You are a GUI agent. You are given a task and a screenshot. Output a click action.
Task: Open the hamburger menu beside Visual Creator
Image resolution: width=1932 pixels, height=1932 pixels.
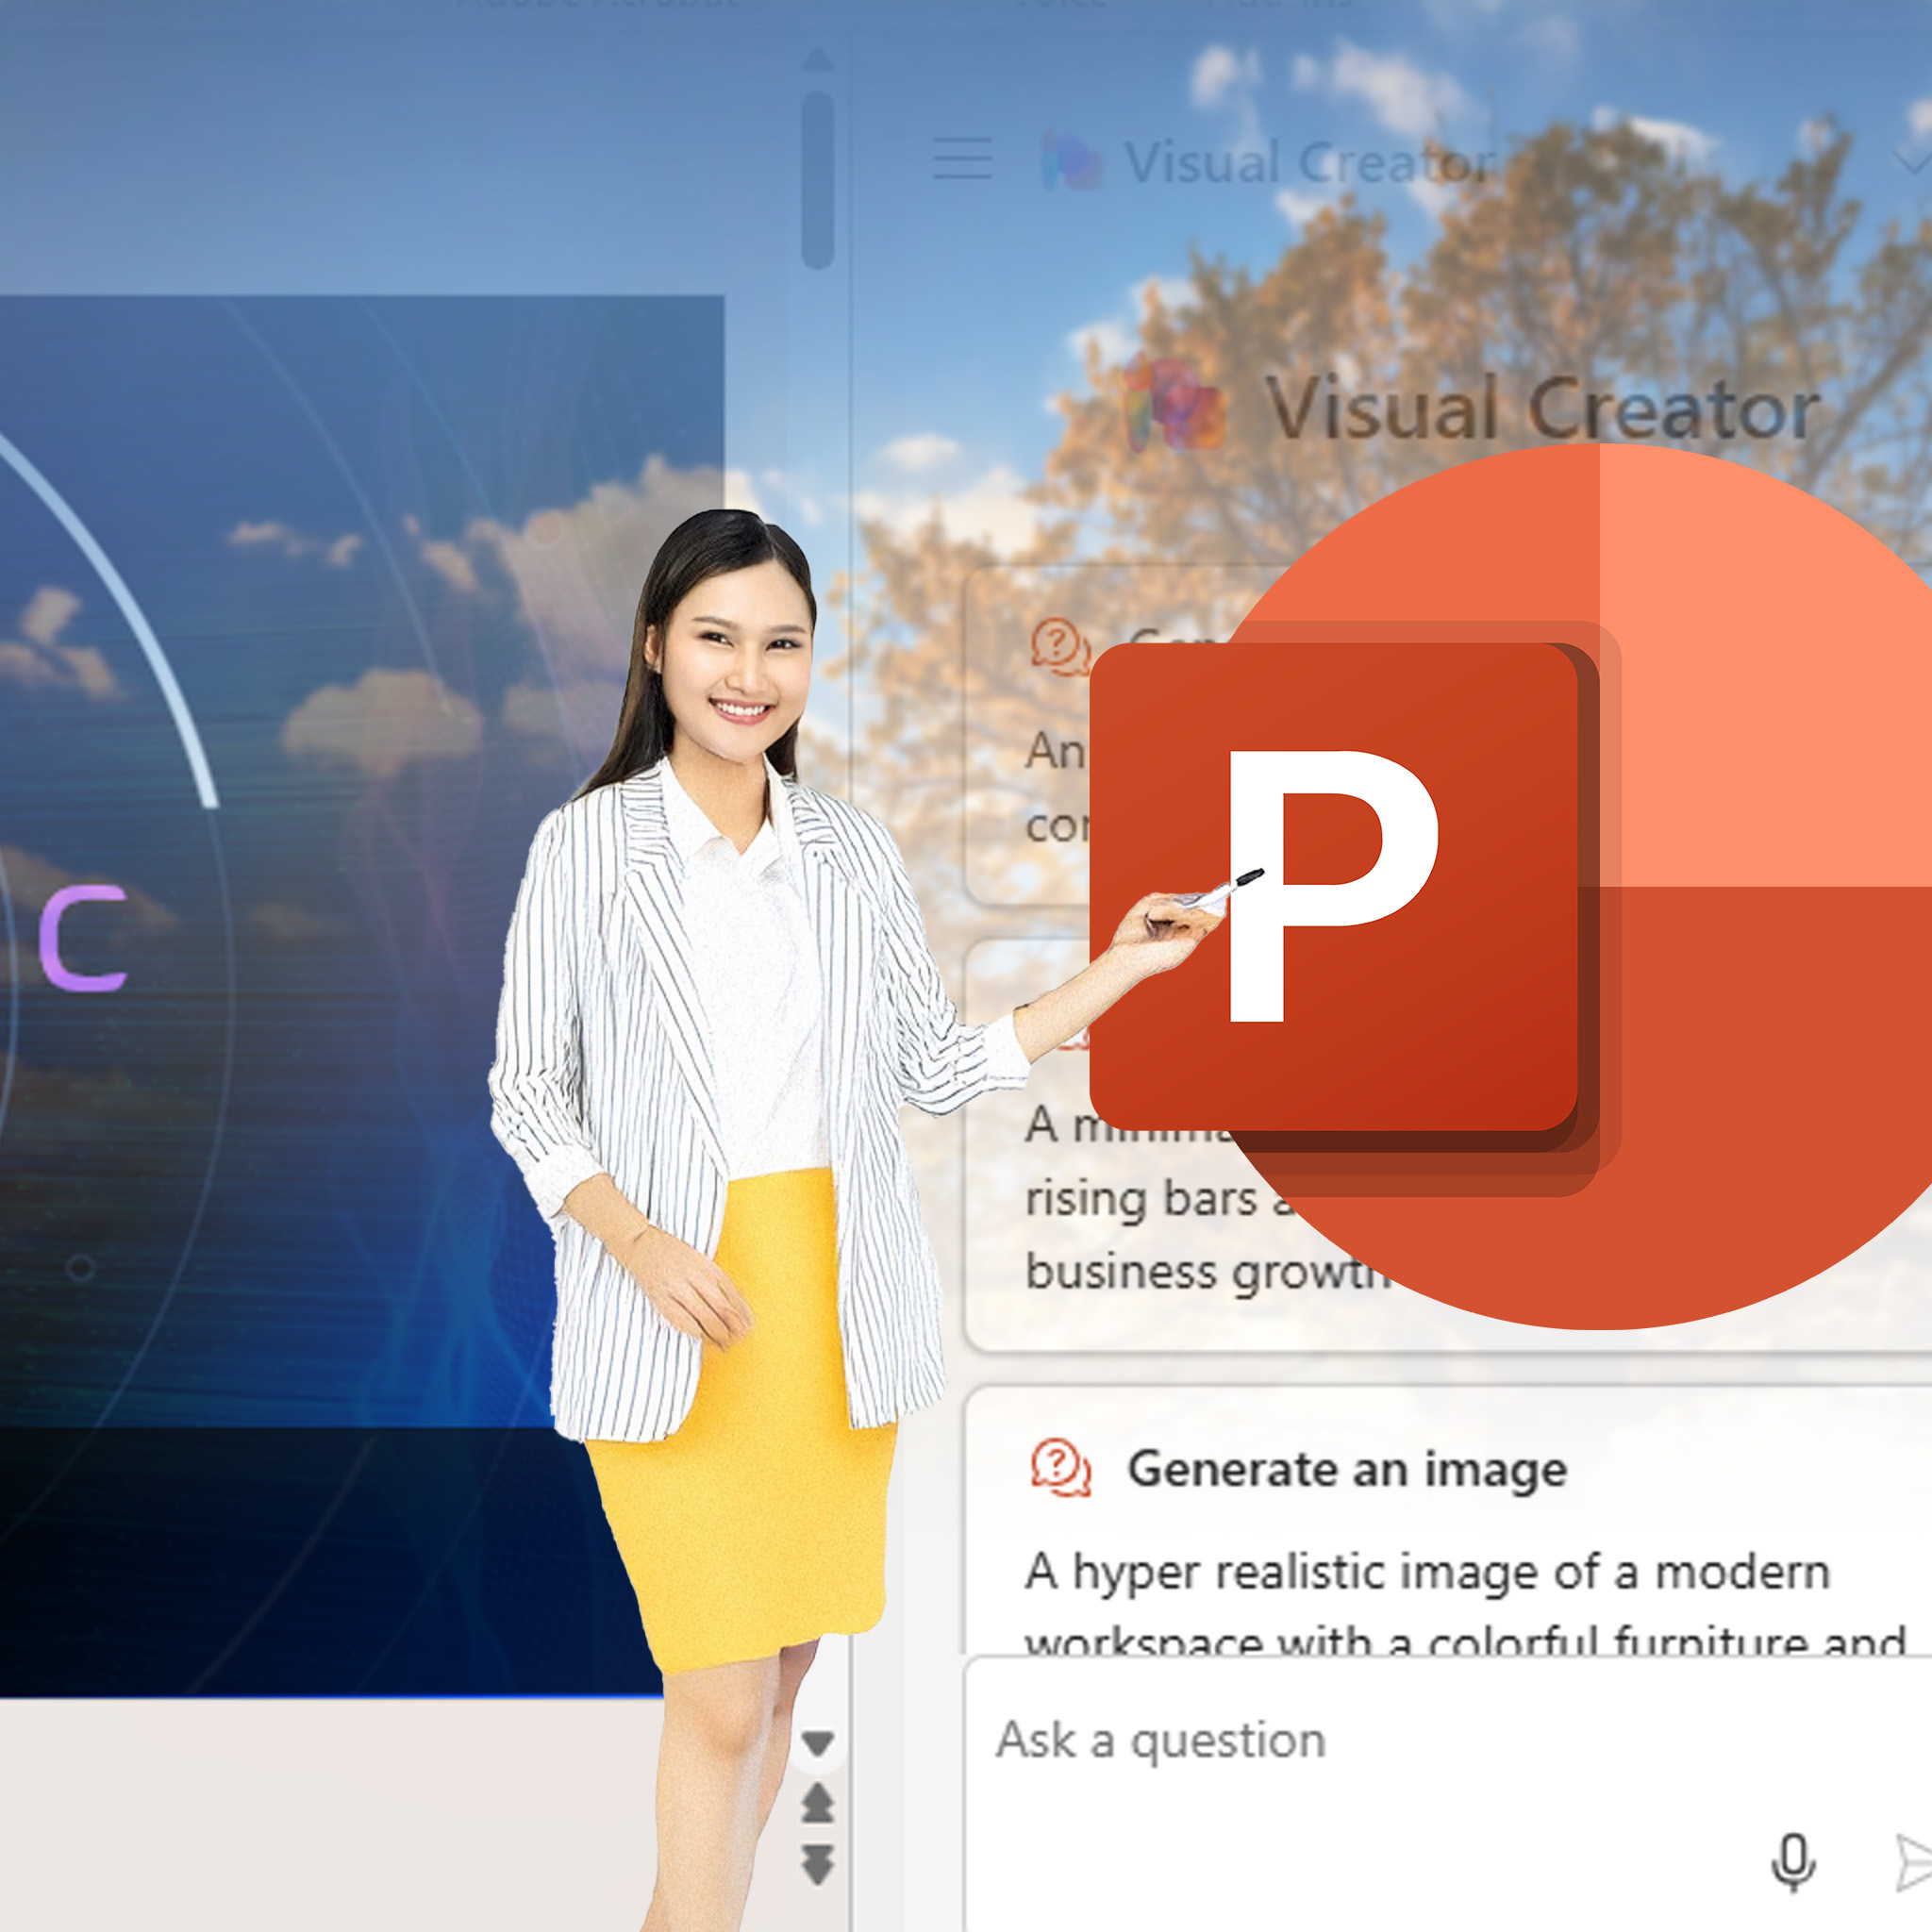(962, 159)
